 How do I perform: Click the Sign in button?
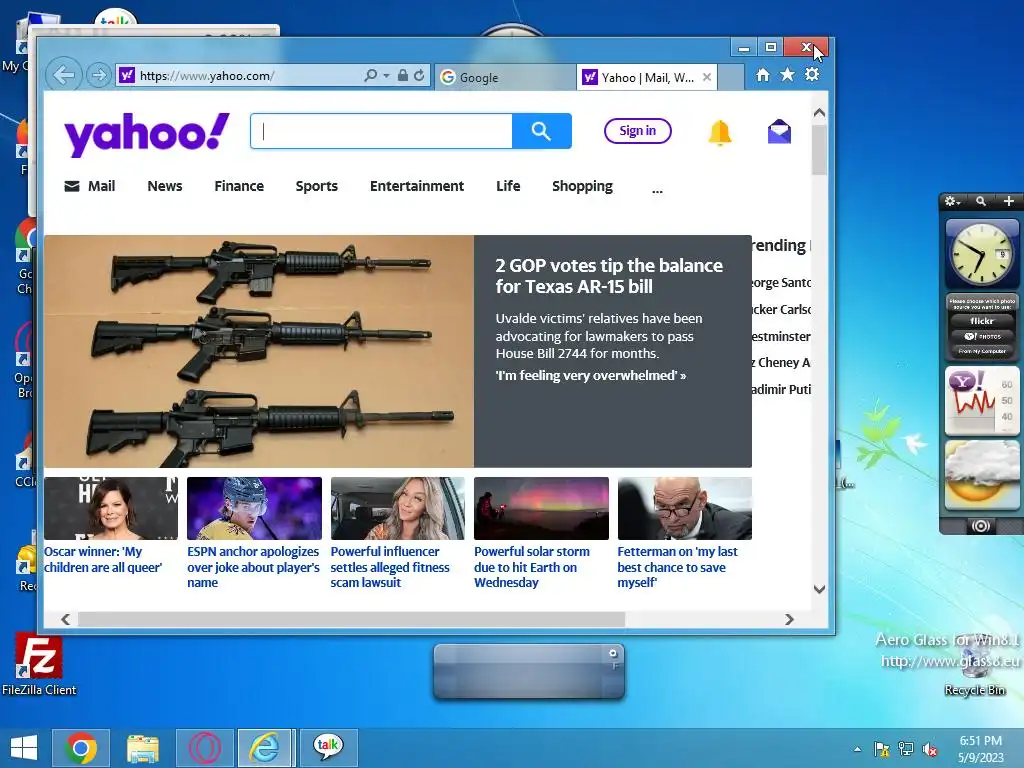point(637,131)
